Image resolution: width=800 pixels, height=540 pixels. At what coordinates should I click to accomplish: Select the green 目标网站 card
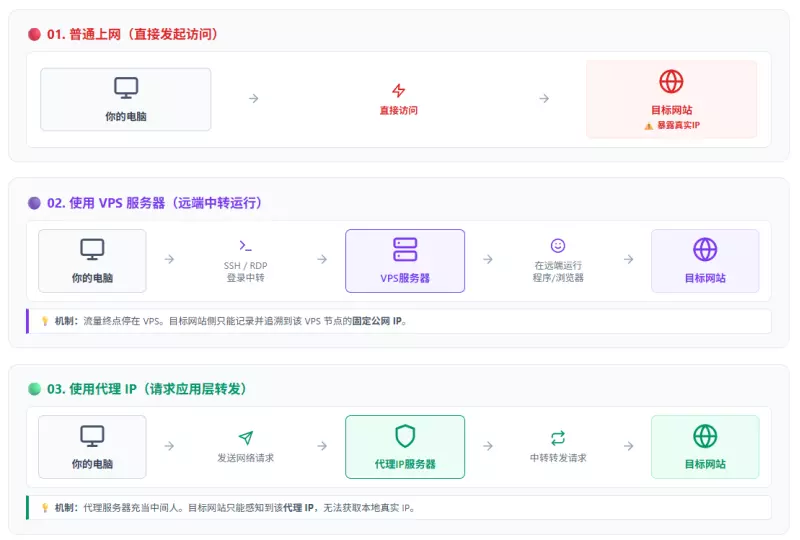(x=705, y=447)
